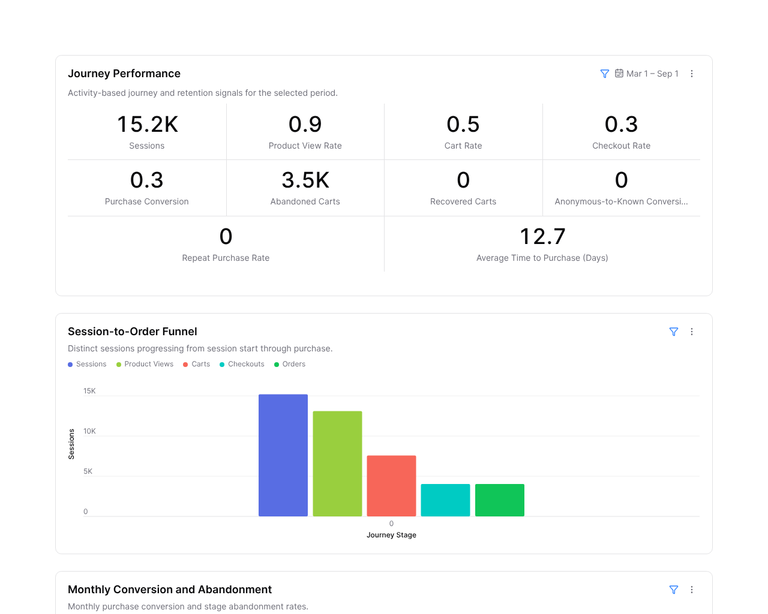Select the 0.3 Checkout Rate metric

(x=622, y=132)
